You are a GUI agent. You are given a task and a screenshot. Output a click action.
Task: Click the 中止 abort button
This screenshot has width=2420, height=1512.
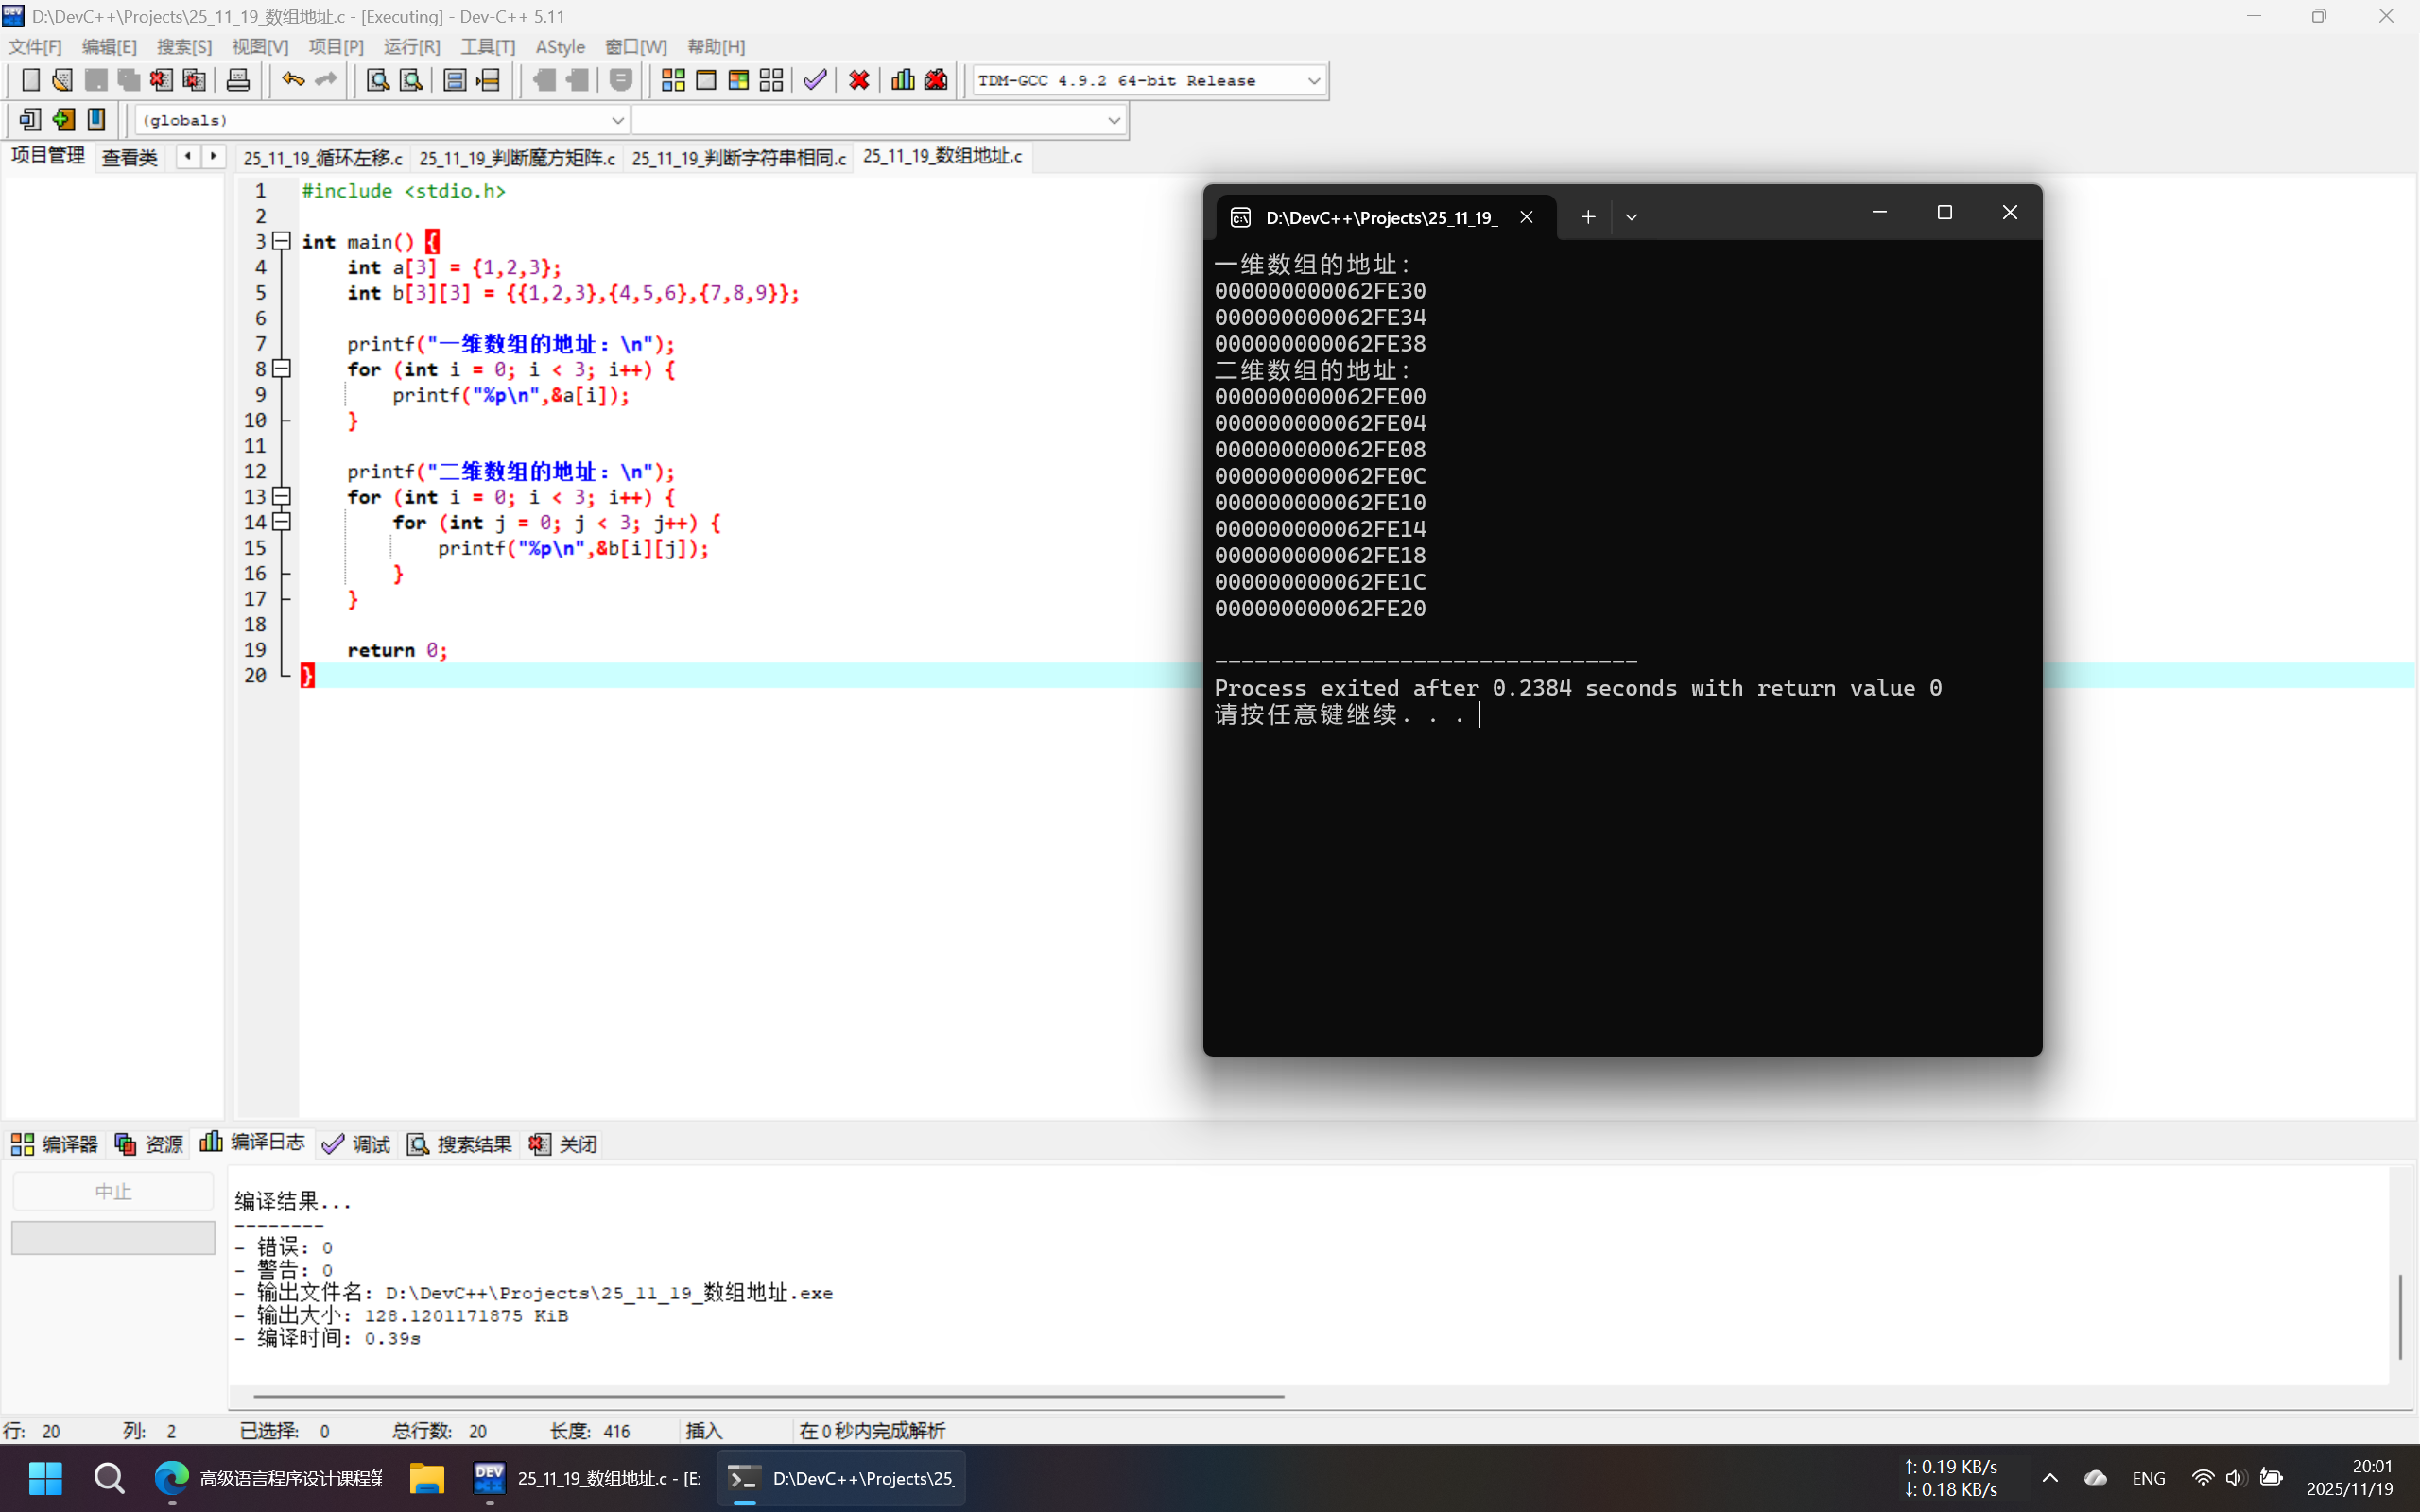pos(113,1191)
